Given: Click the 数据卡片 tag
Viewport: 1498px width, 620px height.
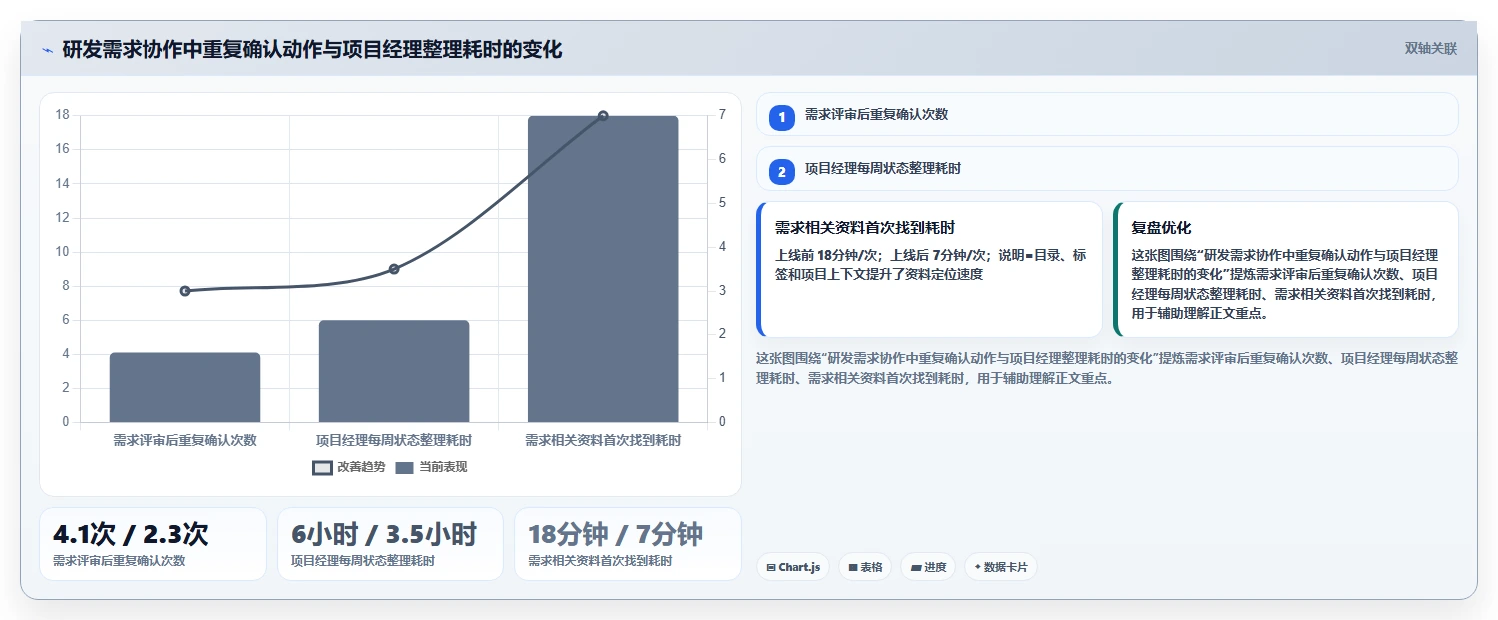Looking at the screenshot, I should [1001, 567].
